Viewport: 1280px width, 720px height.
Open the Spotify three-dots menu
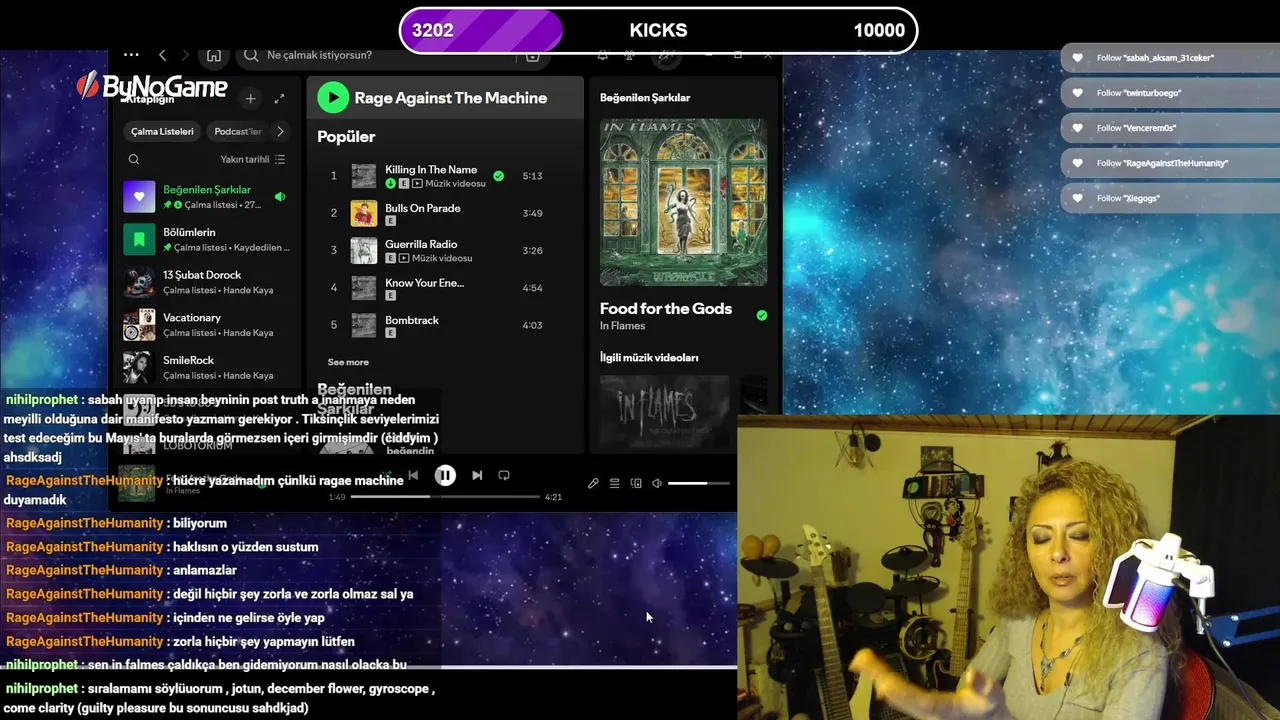click(x=131, y=55)
